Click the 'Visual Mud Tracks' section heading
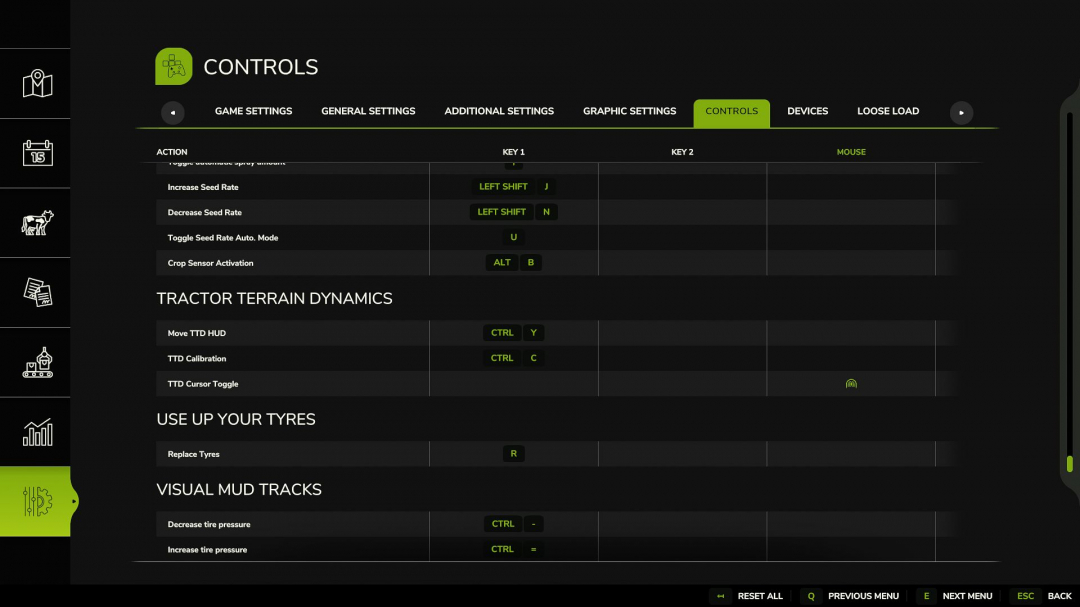The height and width of the screenshot is (607, 1080). 239,489
